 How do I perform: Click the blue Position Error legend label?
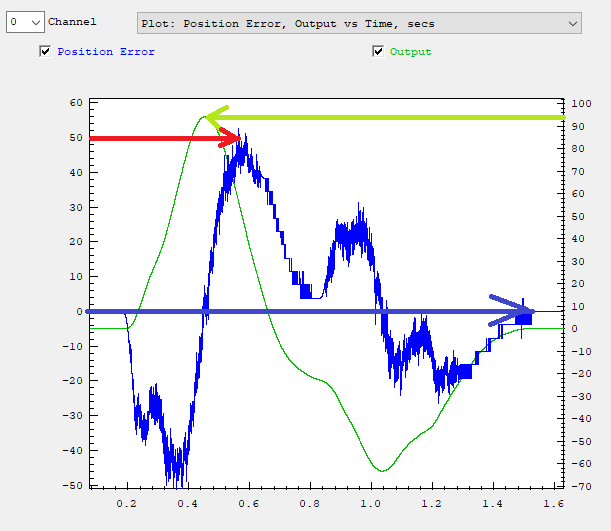(106, 52)
